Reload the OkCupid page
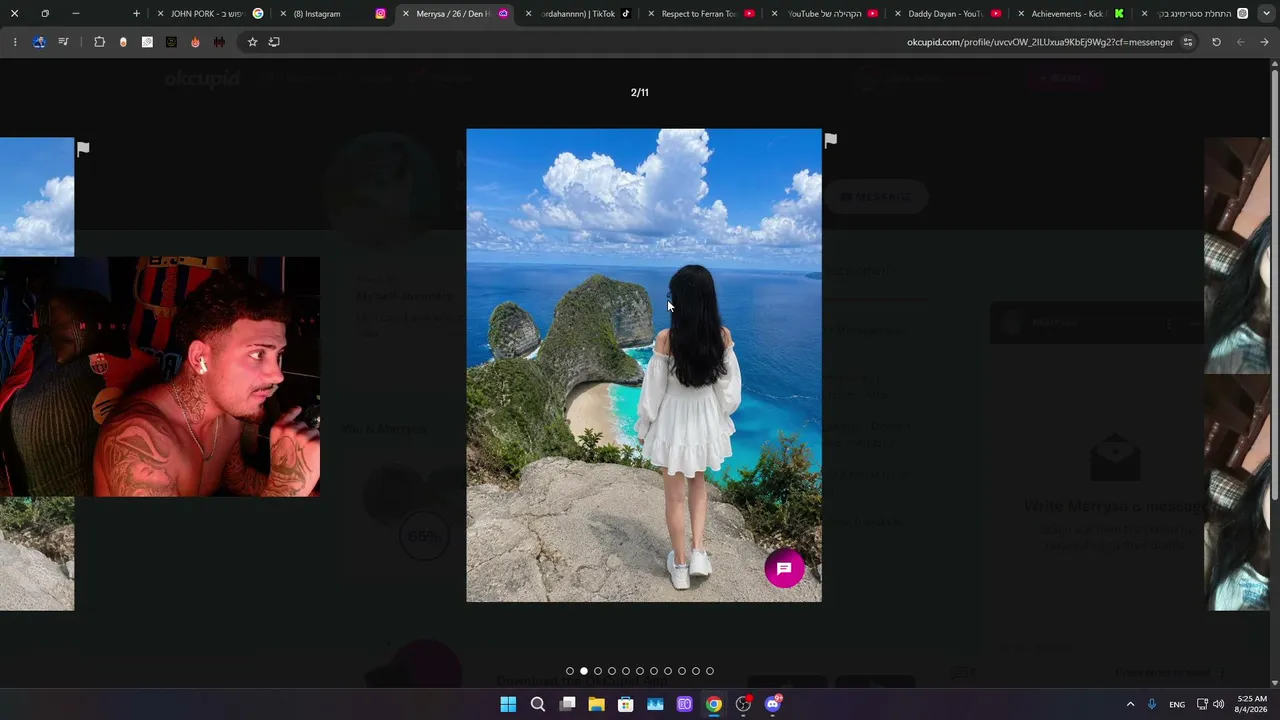This screenshot has height=720, width=1280. point(1216,42)
